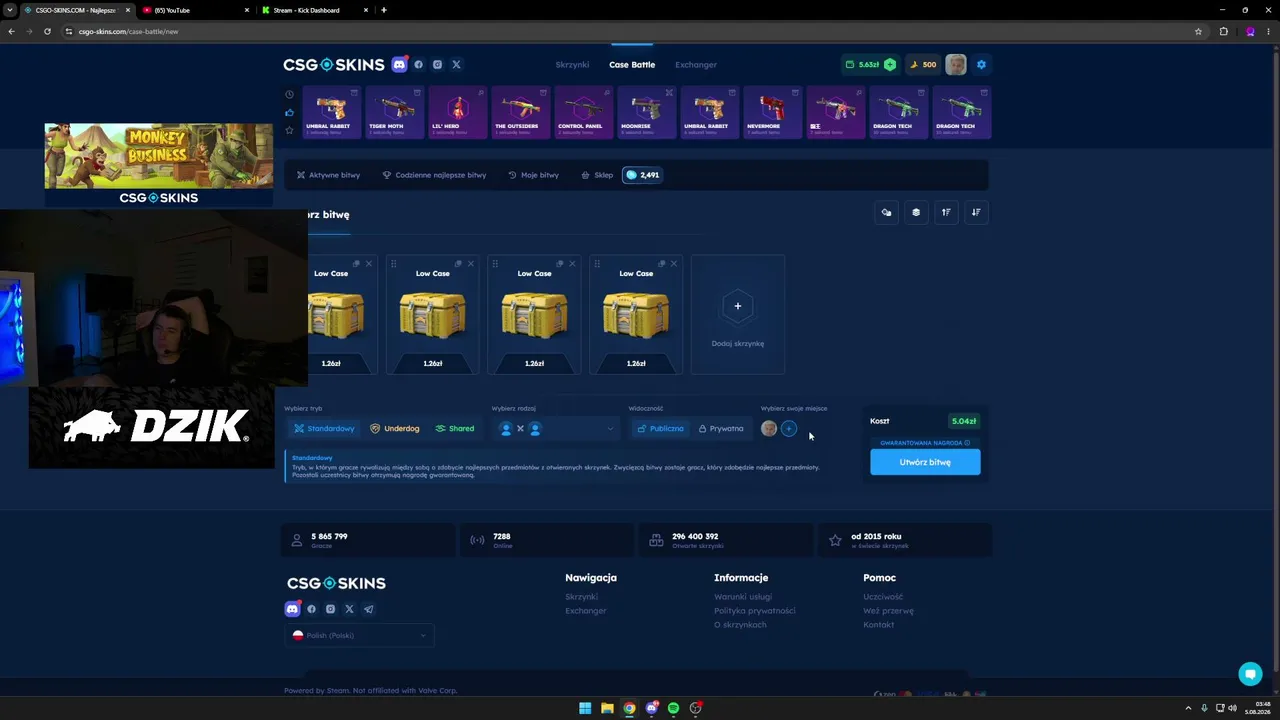This screenshot has width=1280, height=720.
Task: Click the 2,491 gems balance
Action: point(642,175)
